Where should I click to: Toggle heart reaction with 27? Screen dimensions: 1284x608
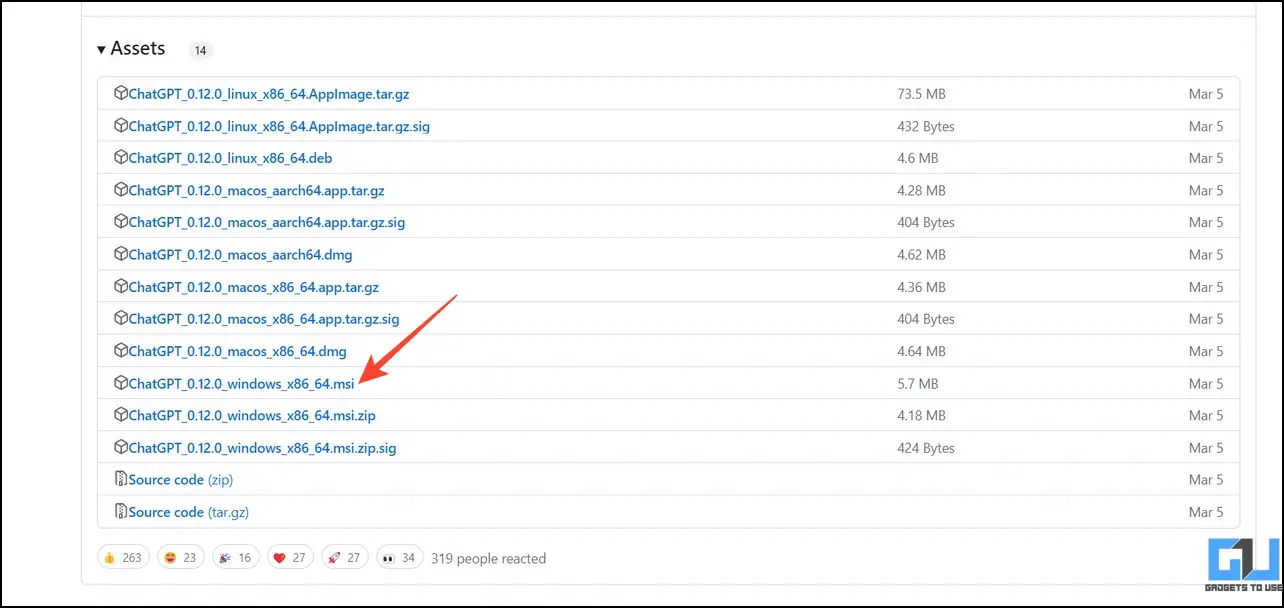(290, 558)
